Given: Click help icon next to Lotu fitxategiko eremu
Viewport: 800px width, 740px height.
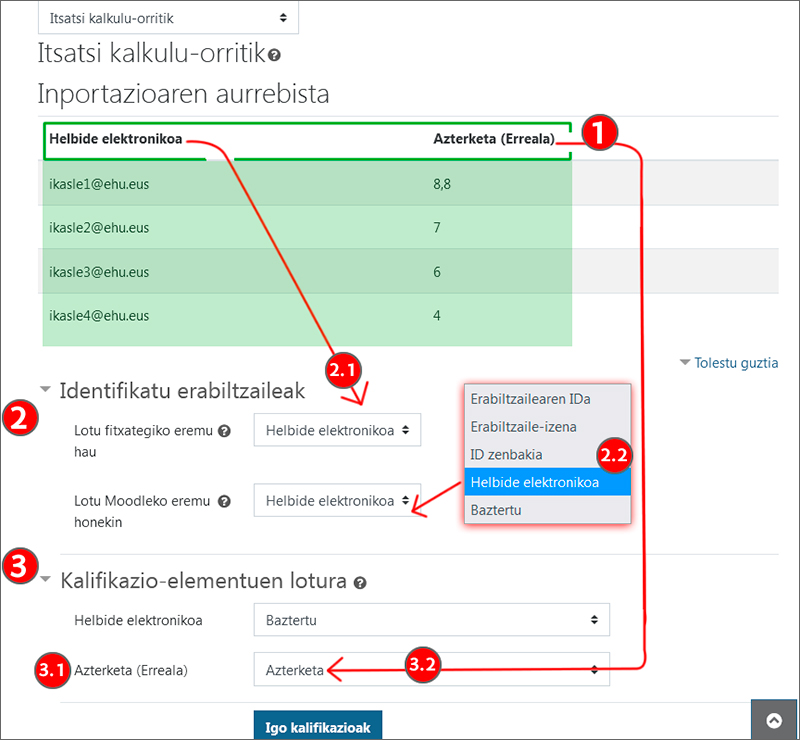Looking at the screenshot, I should point(224,431).
